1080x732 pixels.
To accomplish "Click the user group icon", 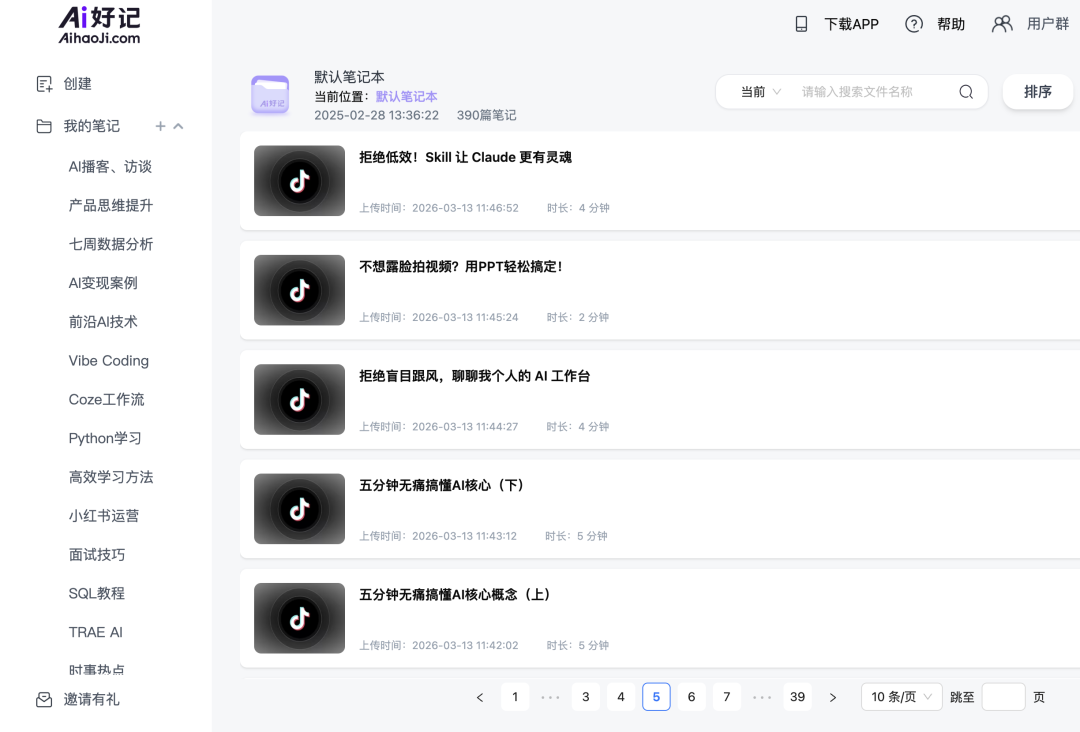I will (x=1002, y=24).
